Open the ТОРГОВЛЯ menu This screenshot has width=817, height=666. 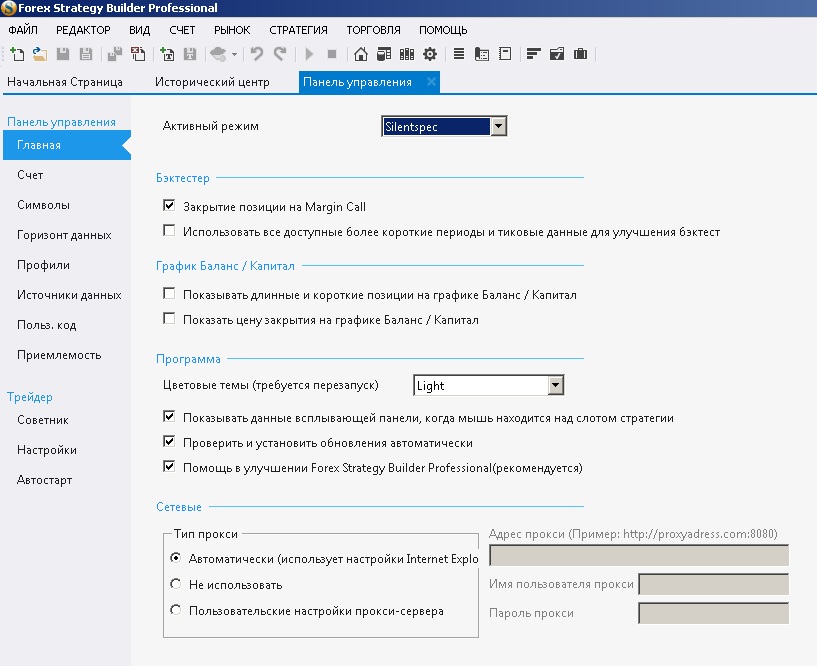[374, 30]
